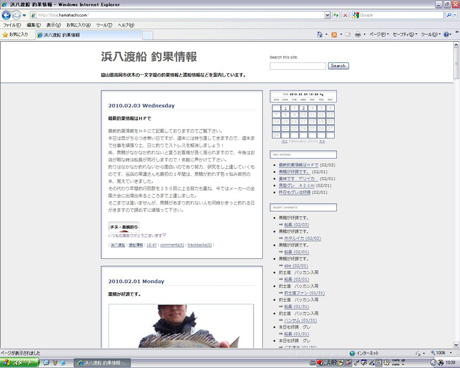Click the Windows Start button
Image resolution: width=460 pixels, height=368 pixels.
[19, 363]
